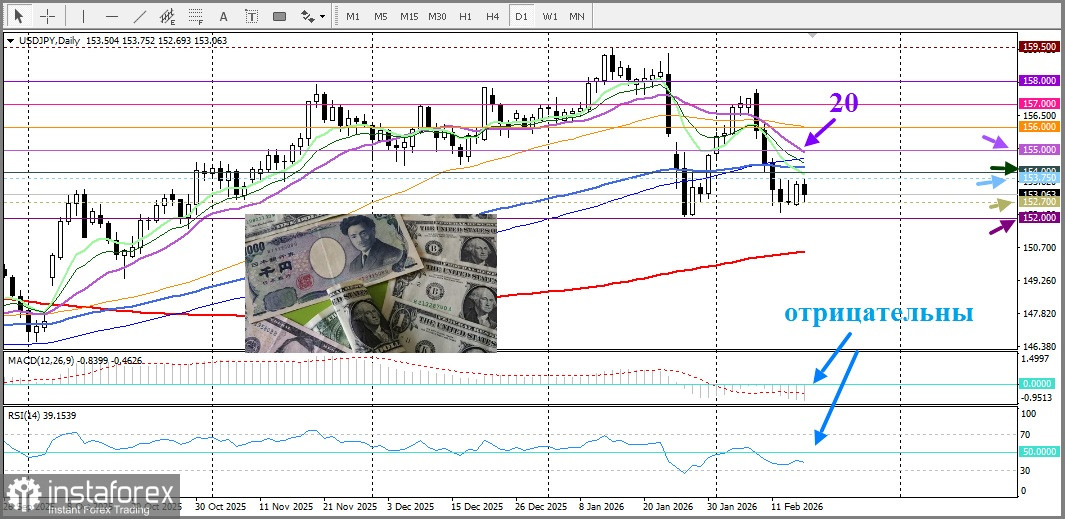1065x519 pixels.
Task: Switch chart to H1 timeframe
Action: [x=465, y=16]
